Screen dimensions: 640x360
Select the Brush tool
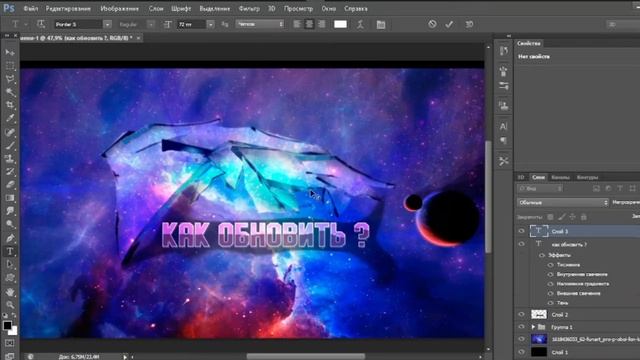10,145
